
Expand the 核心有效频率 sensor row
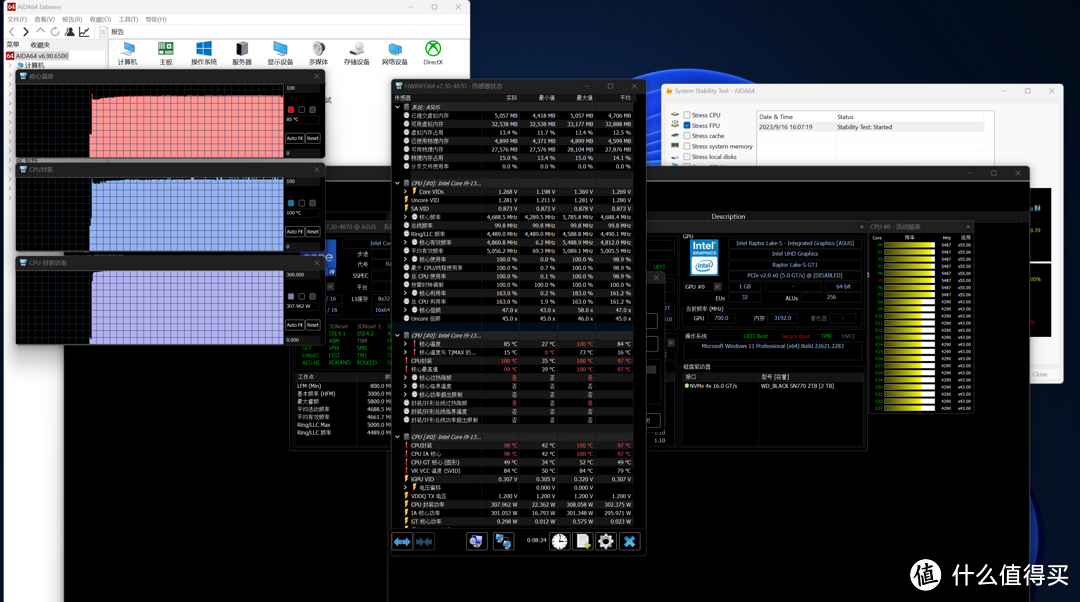406,242
